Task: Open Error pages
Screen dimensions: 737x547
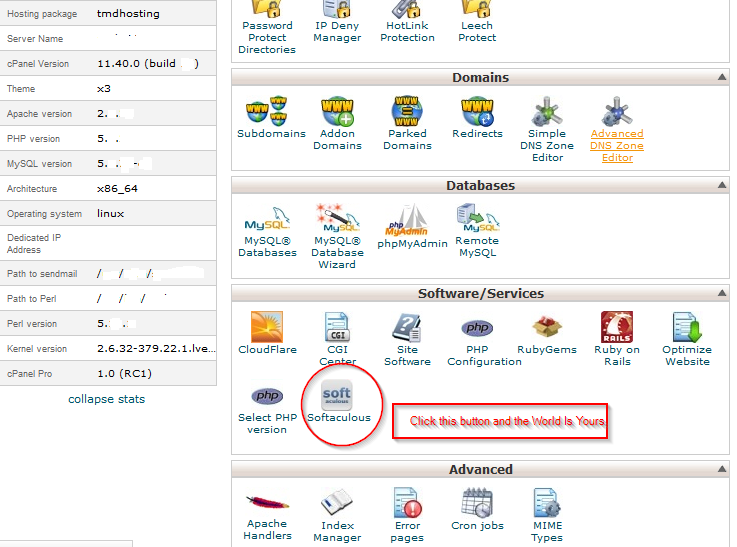Action: click(x=407, y=515)
